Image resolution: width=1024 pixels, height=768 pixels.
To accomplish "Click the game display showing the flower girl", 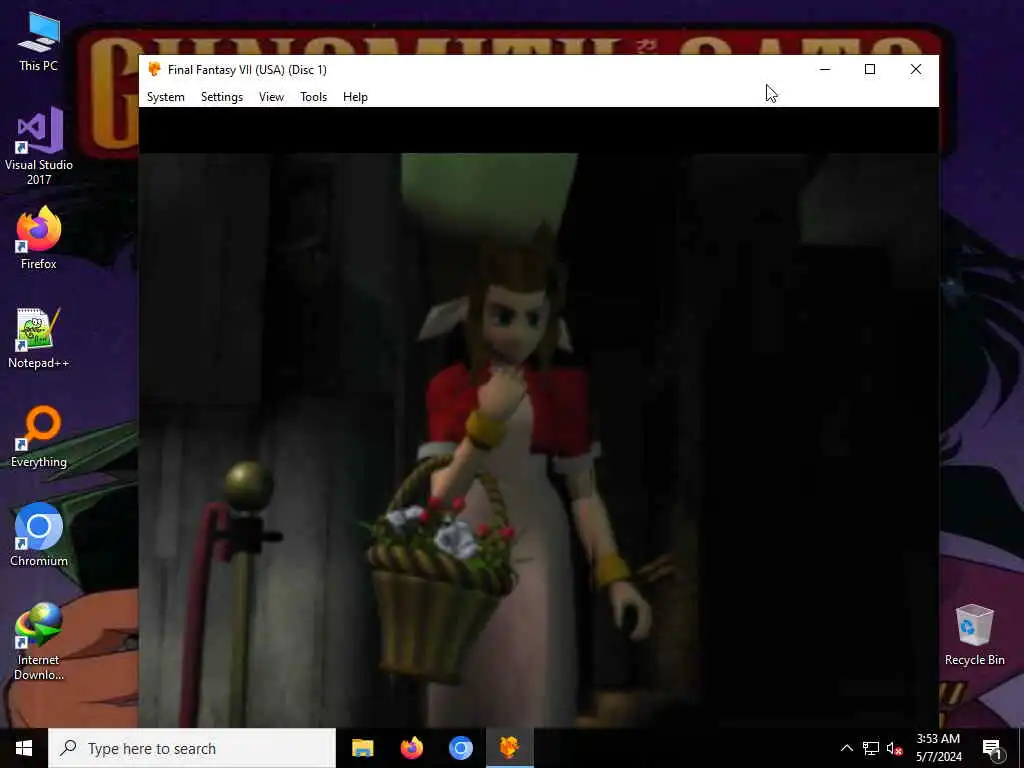I will click(539, 439).
